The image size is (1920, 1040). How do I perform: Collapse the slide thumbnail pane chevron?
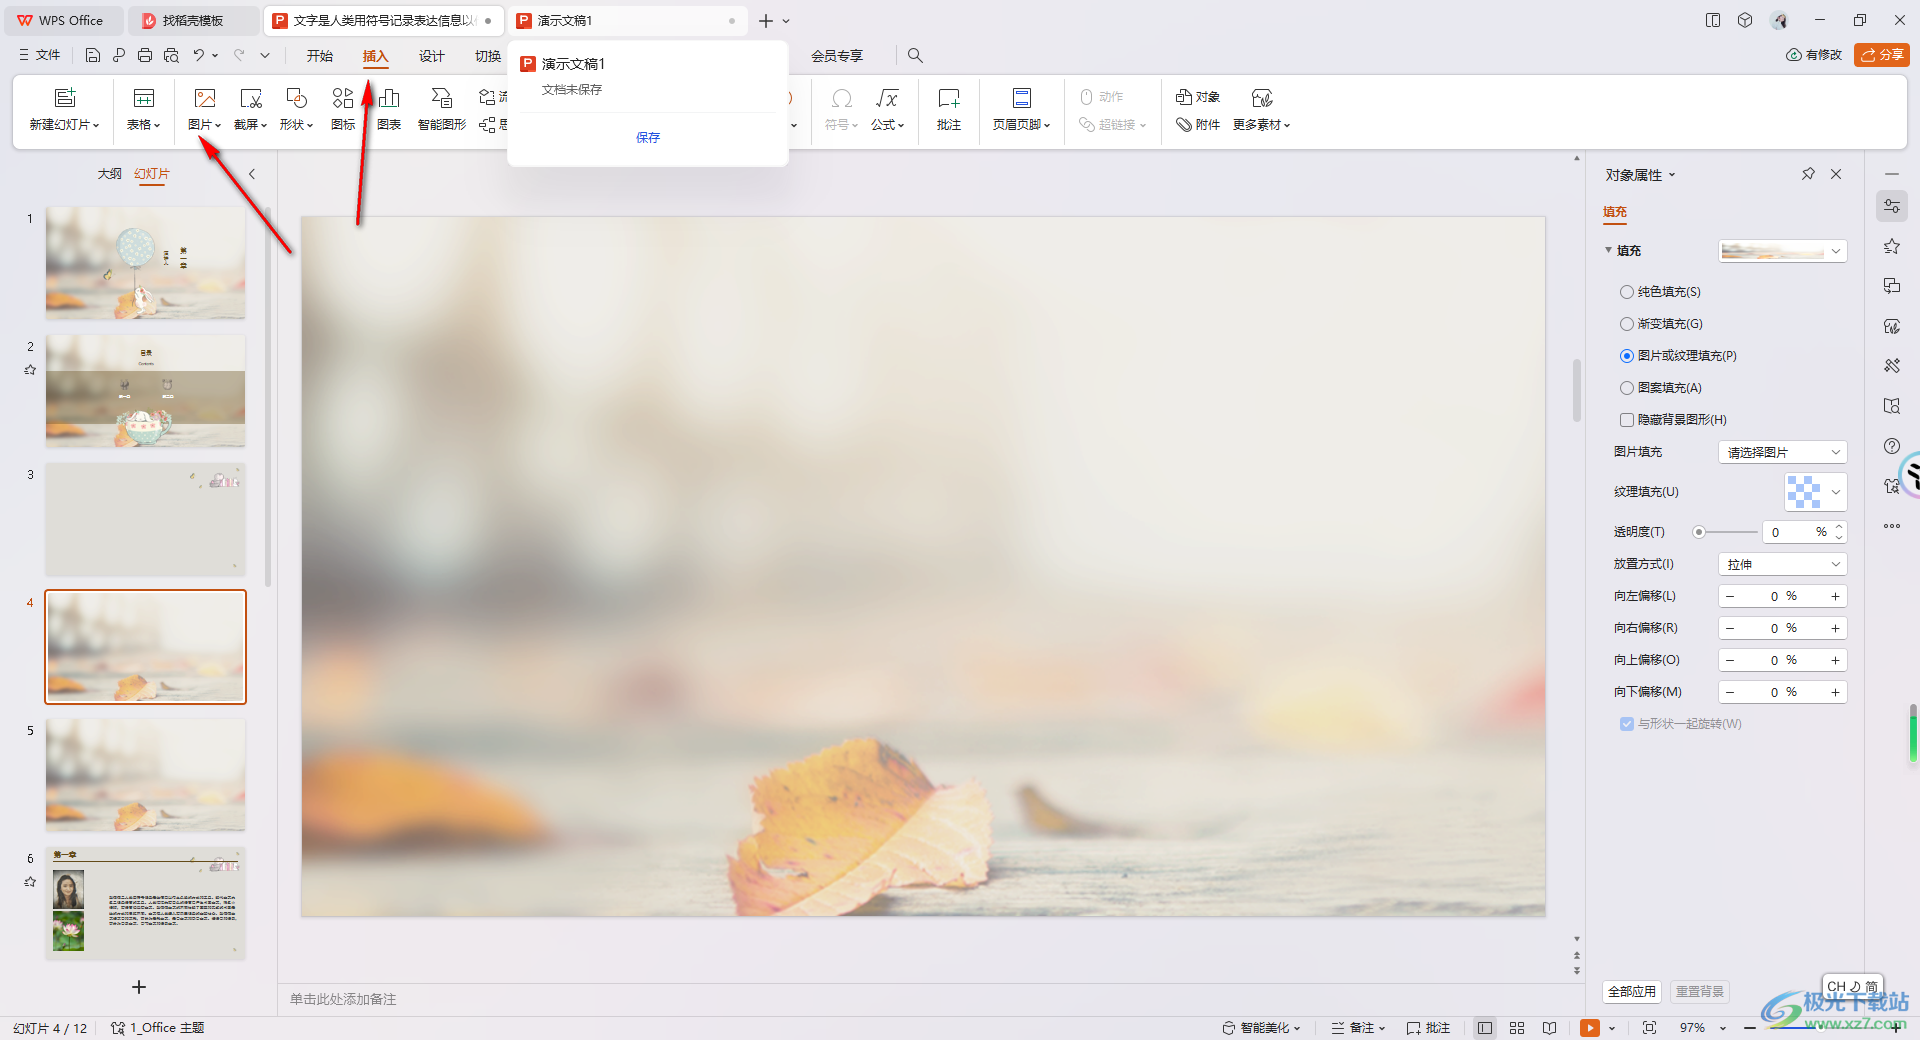point(252,174)
